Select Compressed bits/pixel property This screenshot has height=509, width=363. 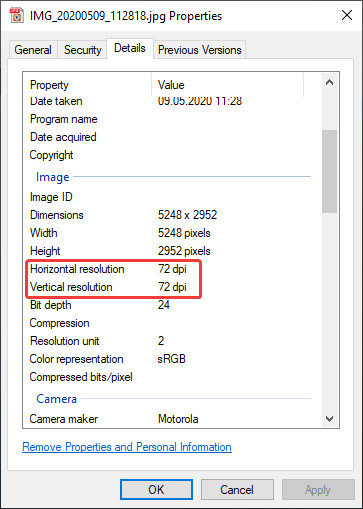click(x=81, y=377)
